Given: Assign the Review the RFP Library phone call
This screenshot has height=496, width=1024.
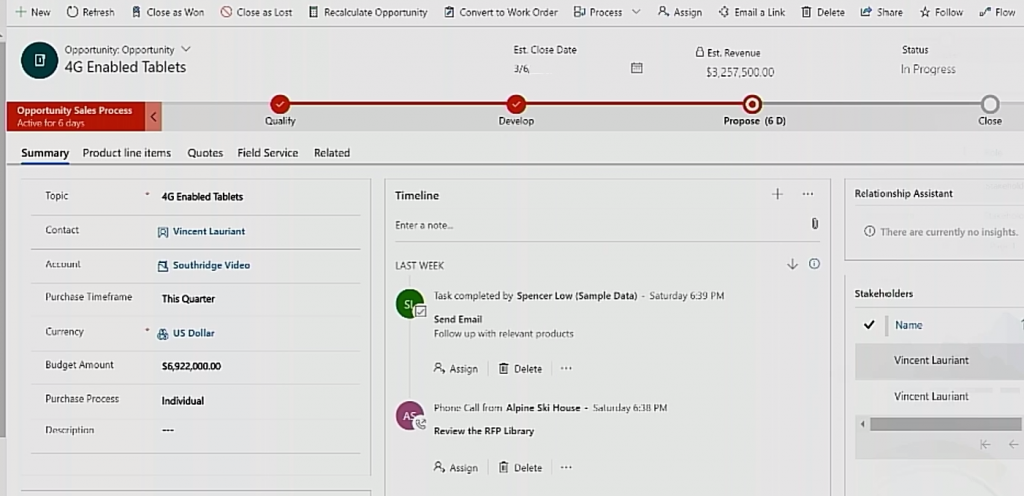Looking at the screenshot, I should pos(456,467).
